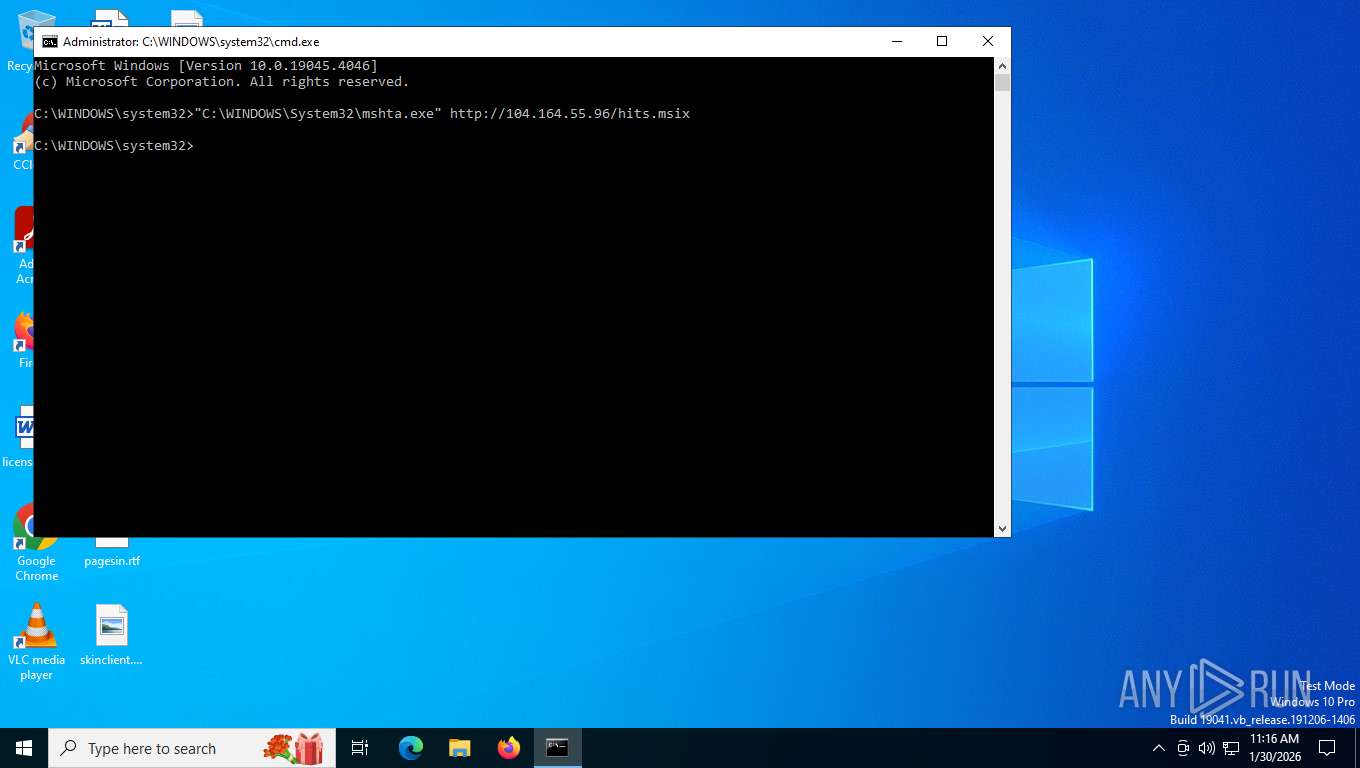Open the Action Center notifications icon

click(x=1327, y=748)
